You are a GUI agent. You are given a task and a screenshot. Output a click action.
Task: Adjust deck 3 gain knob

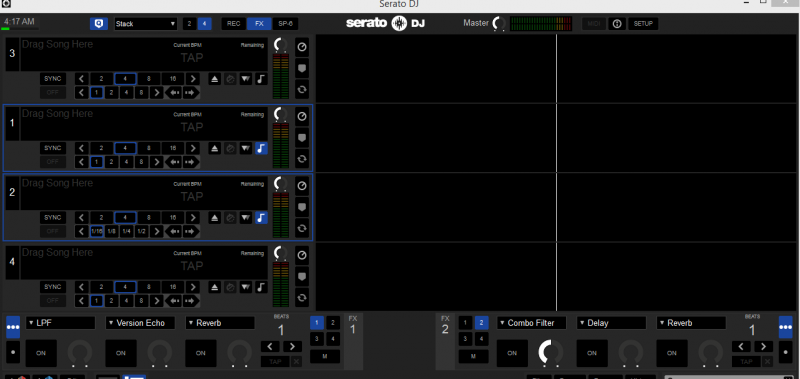click(280, 45)
